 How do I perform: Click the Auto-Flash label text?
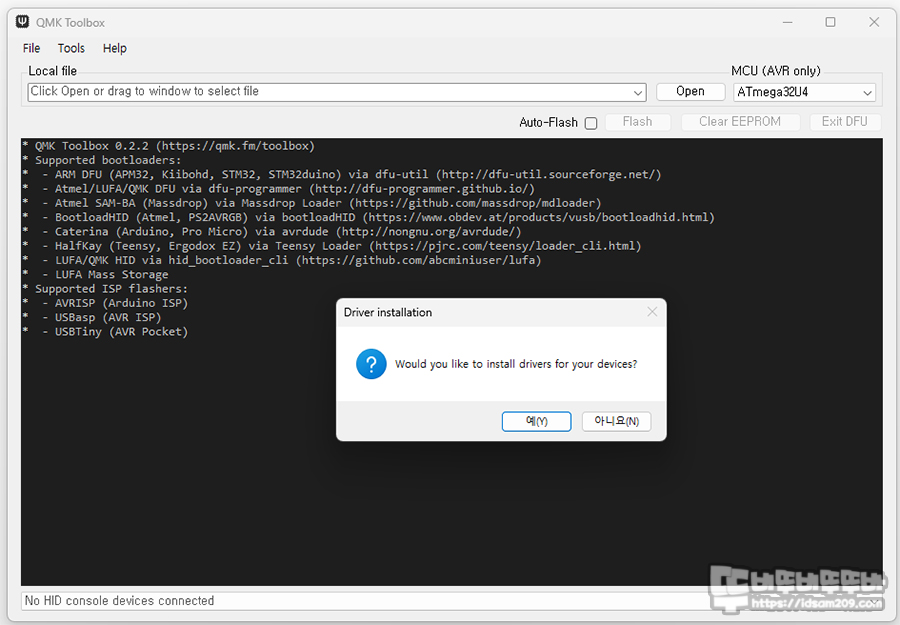(548, 122)
